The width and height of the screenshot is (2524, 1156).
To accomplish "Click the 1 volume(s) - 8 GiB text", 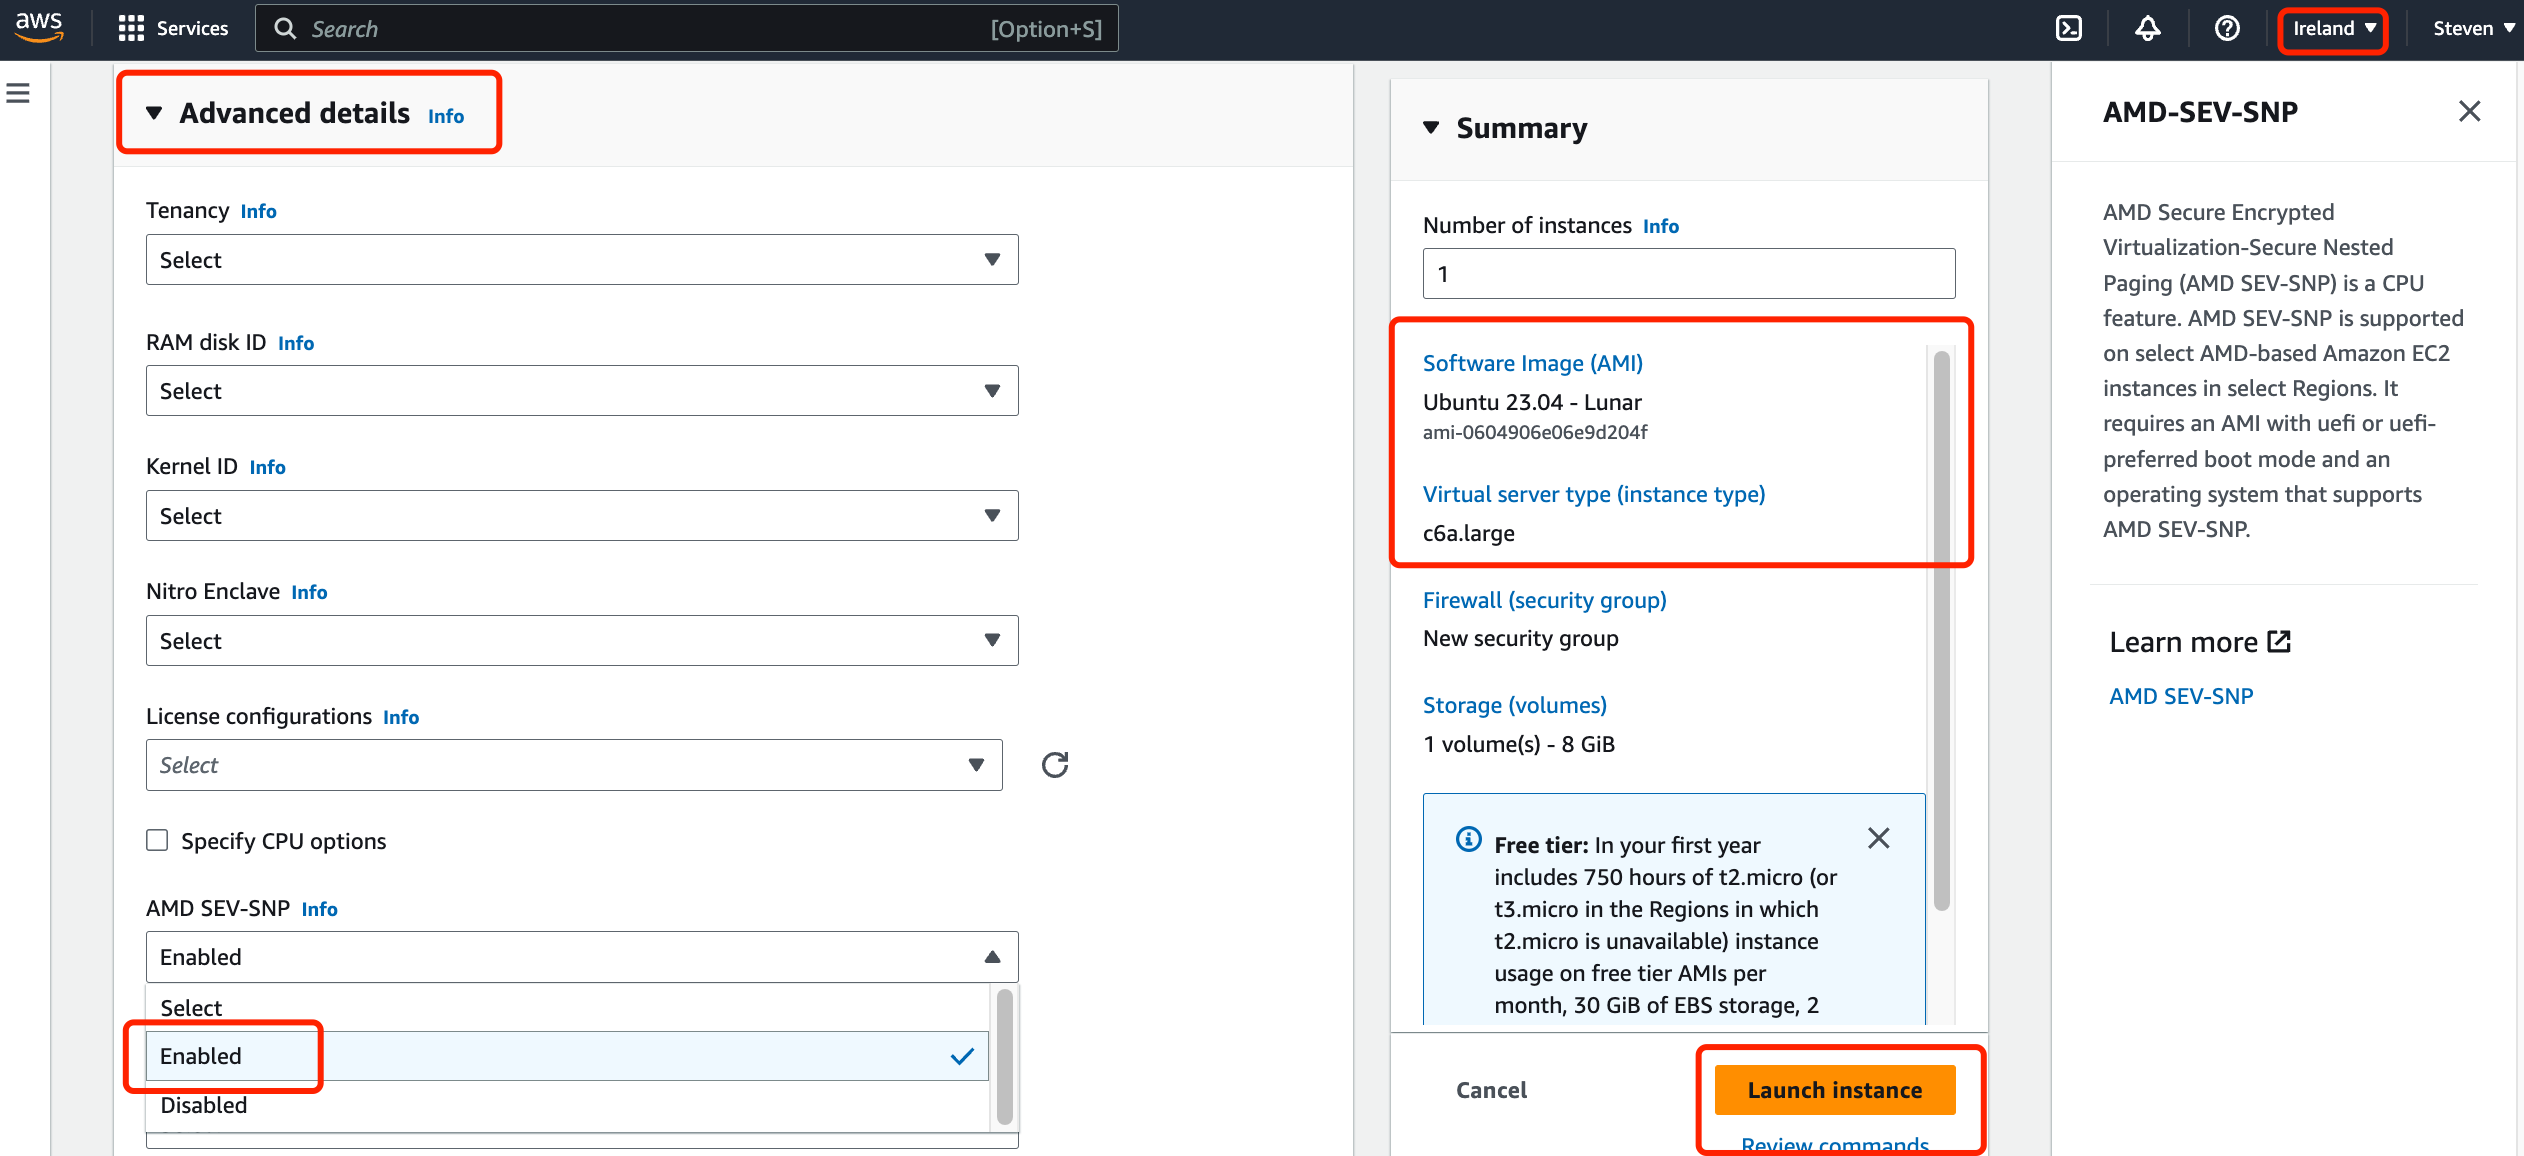I will 1519,744.
